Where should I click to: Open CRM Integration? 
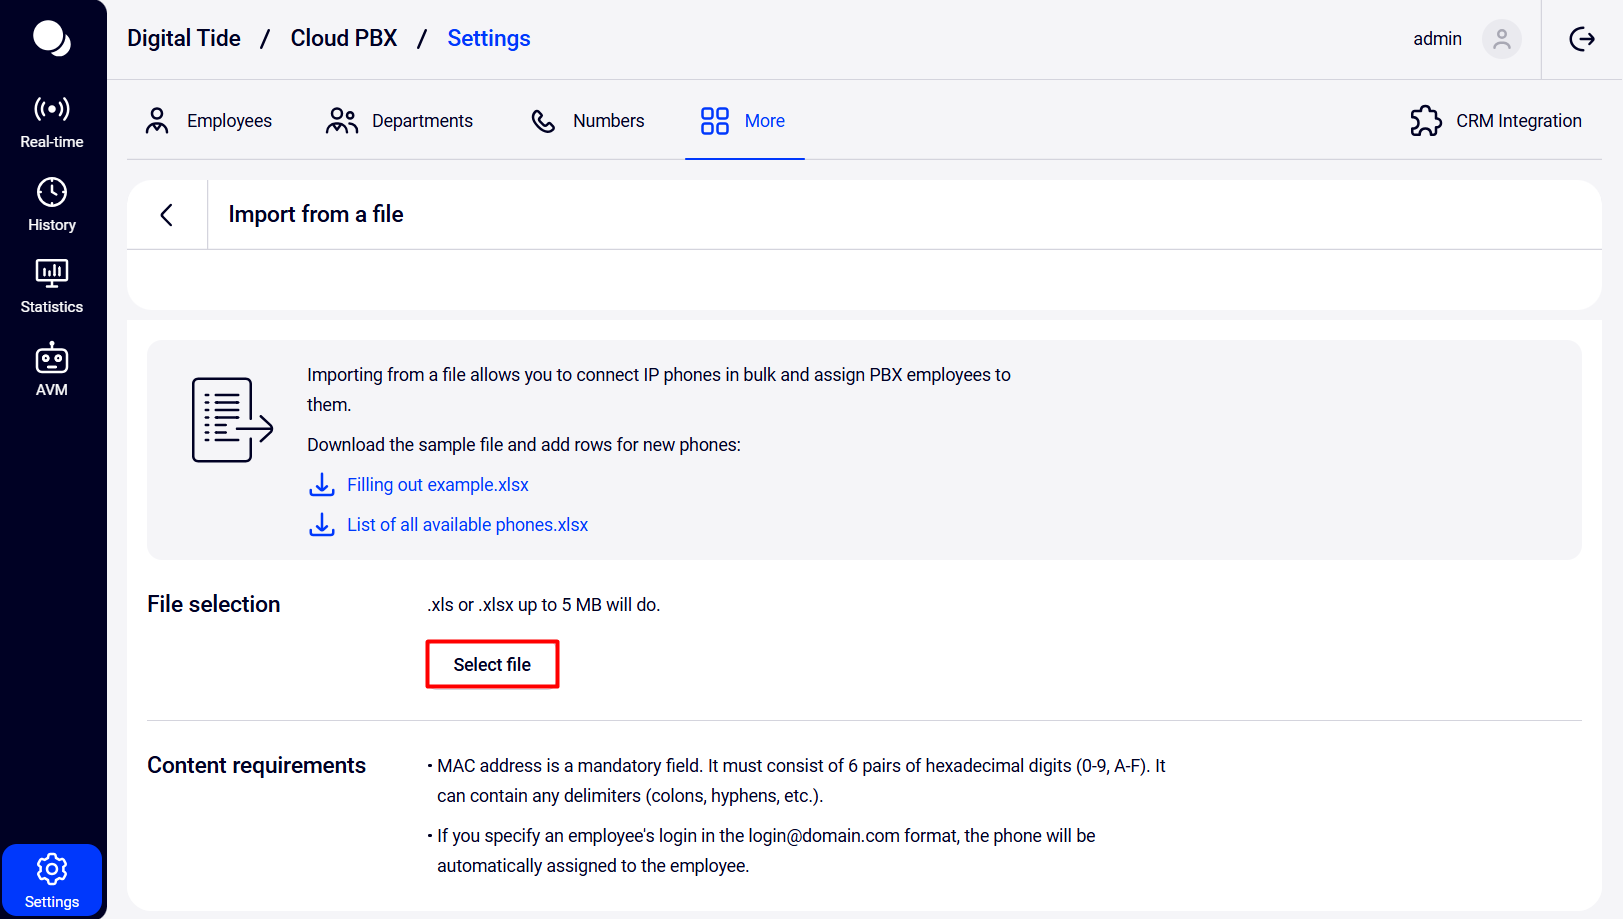pyautogui.click(x=1496, y=121)
